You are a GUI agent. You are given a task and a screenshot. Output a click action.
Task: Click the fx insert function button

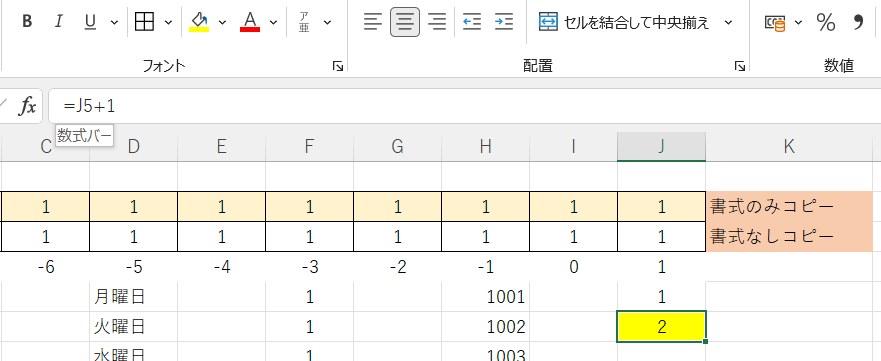(27, 106)
